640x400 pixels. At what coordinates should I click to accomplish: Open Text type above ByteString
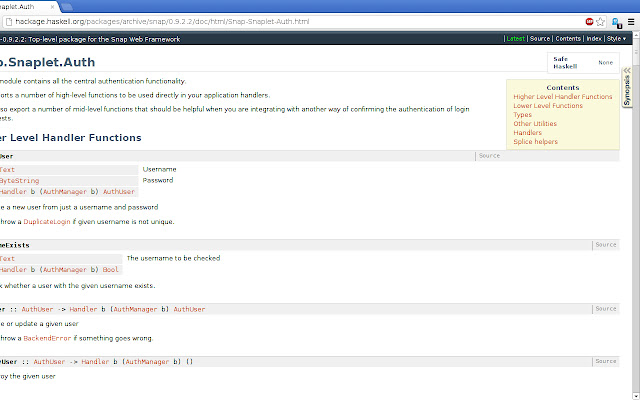click(x=7, y=170)
